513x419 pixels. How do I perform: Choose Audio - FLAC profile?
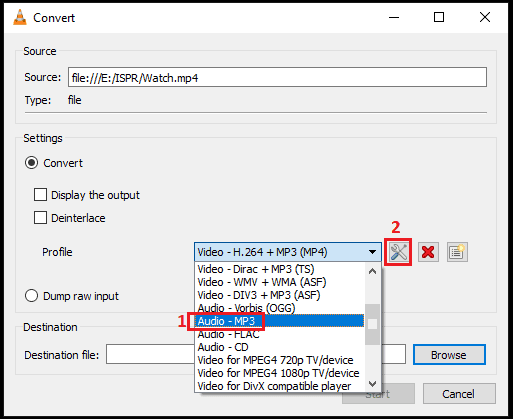pos(279,334)
